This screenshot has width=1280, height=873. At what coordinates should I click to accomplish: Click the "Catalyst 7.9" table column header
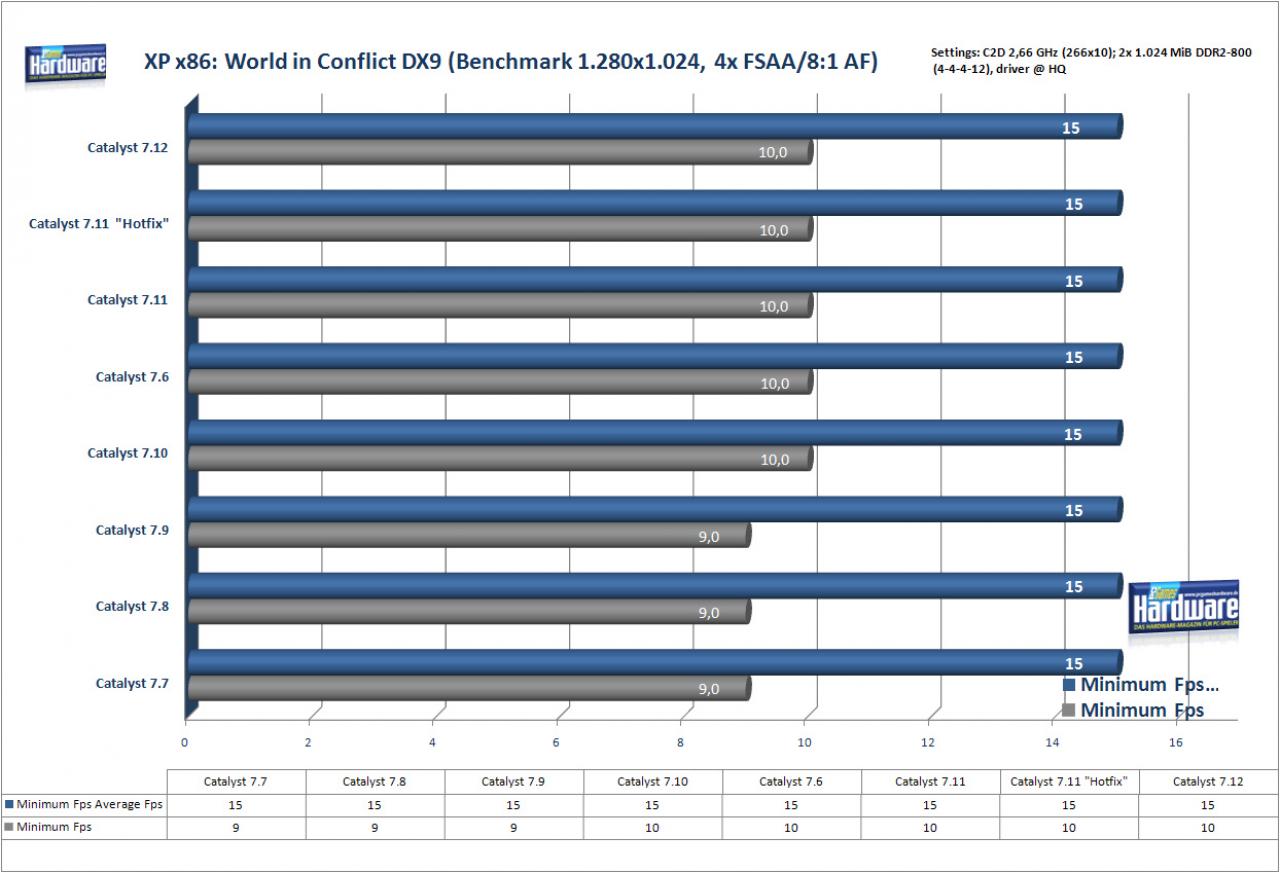click(x=513, y=782)
